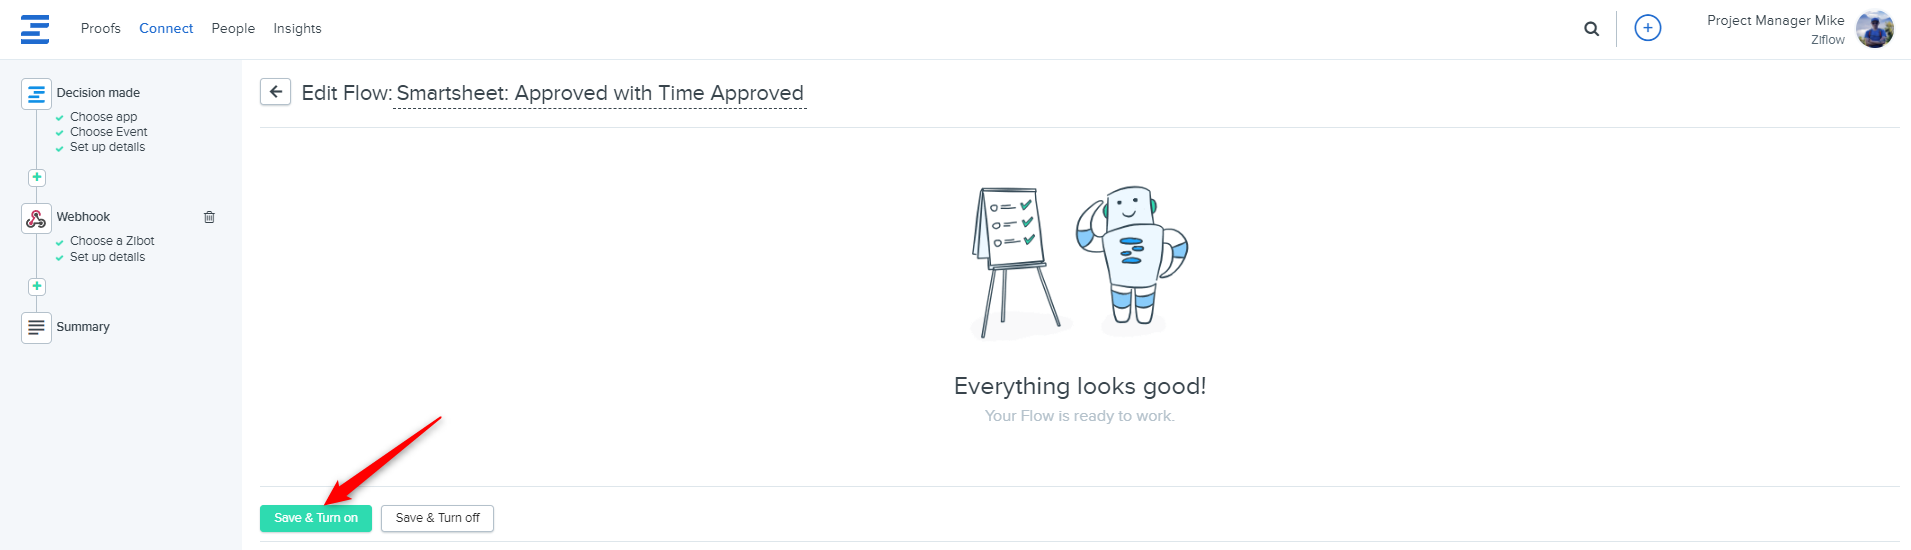Select Choose app sub-step
The height and width of the screenshot is (550, 1911).
[x=103, y=117]
